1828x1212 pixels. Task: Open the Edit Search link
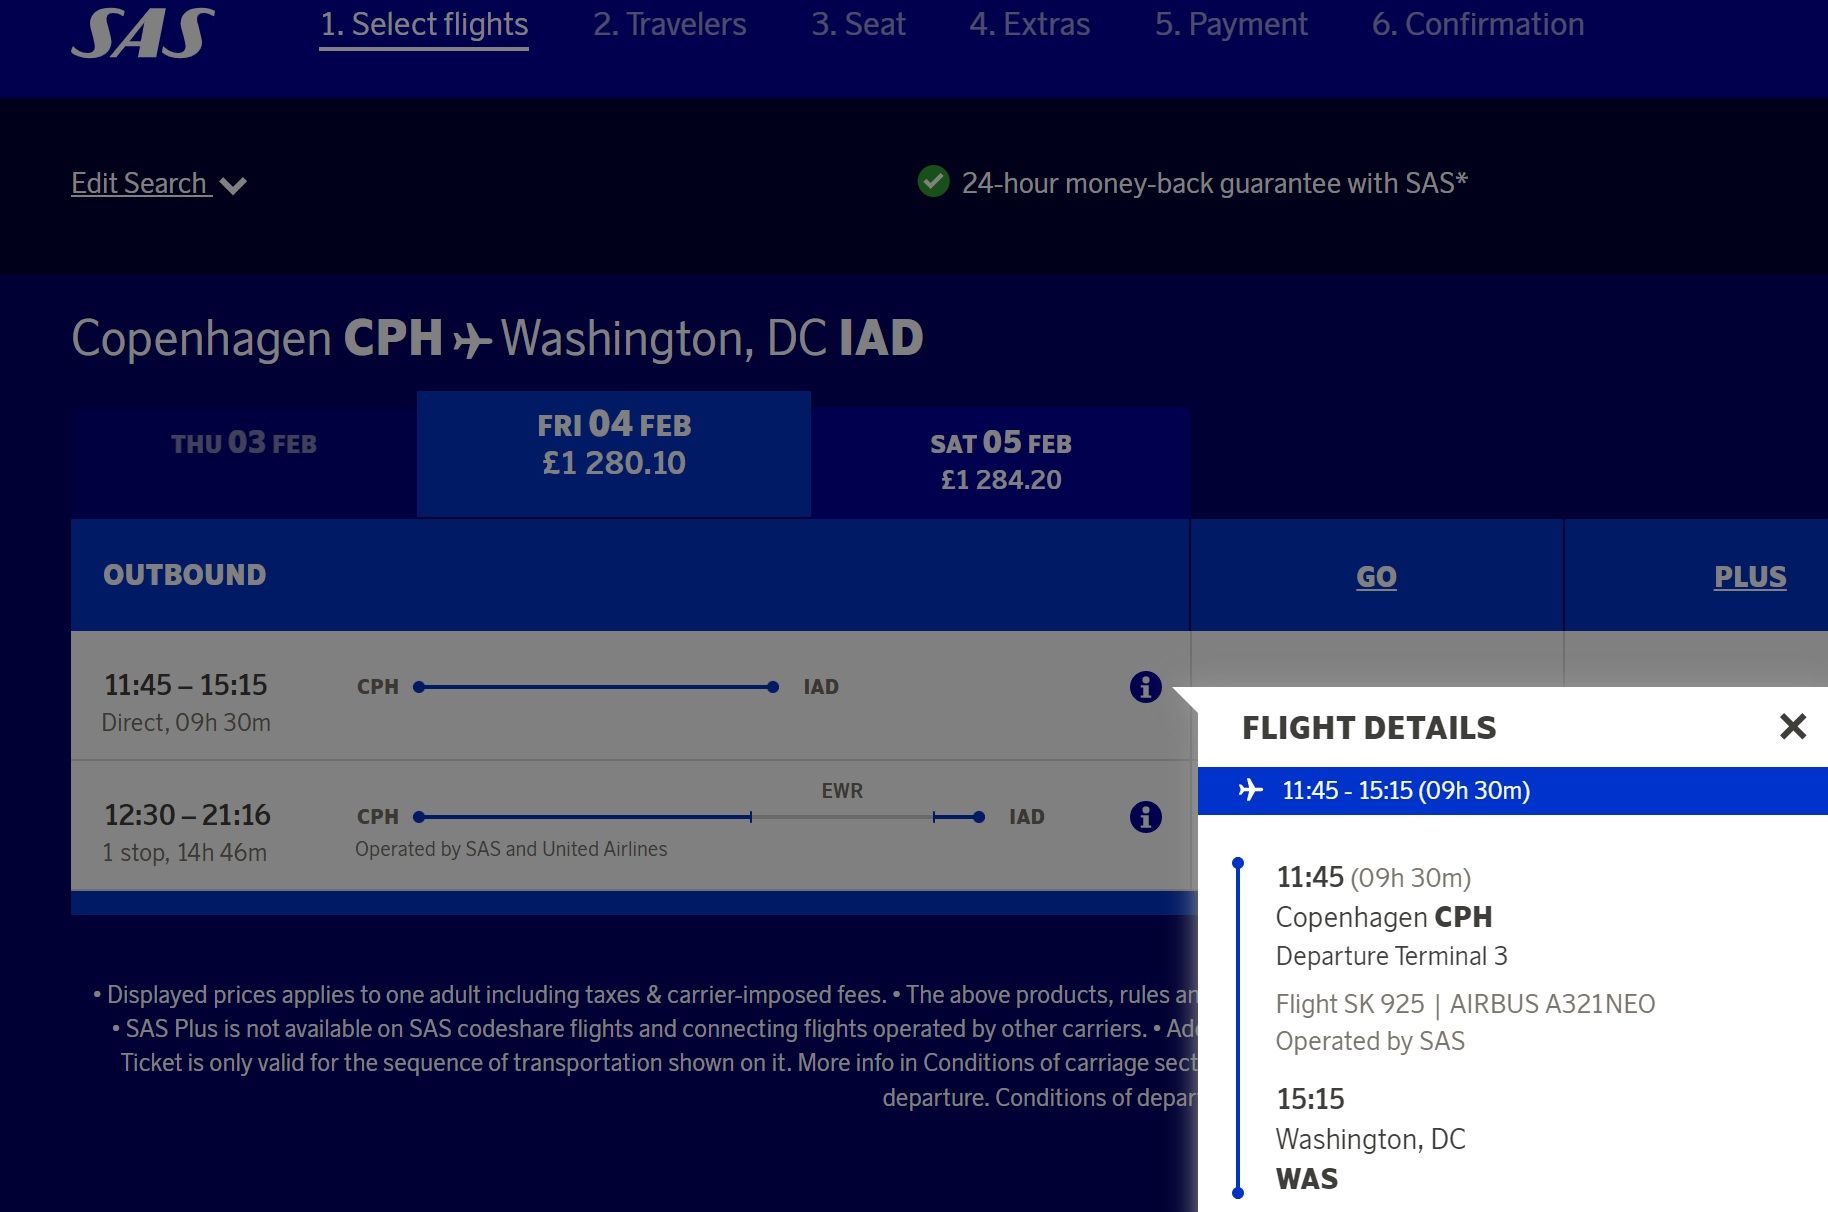pos(140,184)
